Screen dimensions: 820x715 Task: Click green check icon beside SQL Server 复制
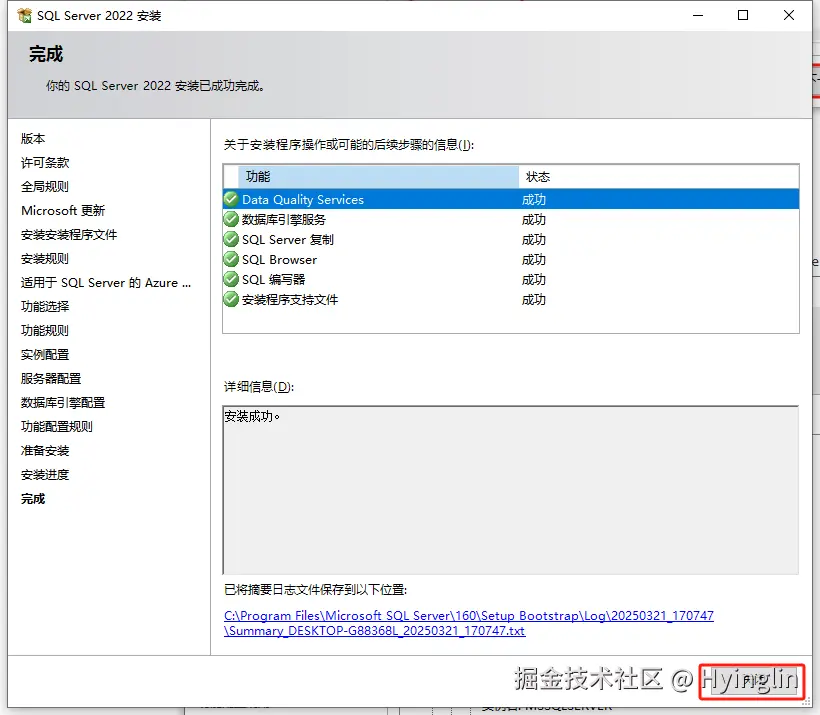click(231, 240)
